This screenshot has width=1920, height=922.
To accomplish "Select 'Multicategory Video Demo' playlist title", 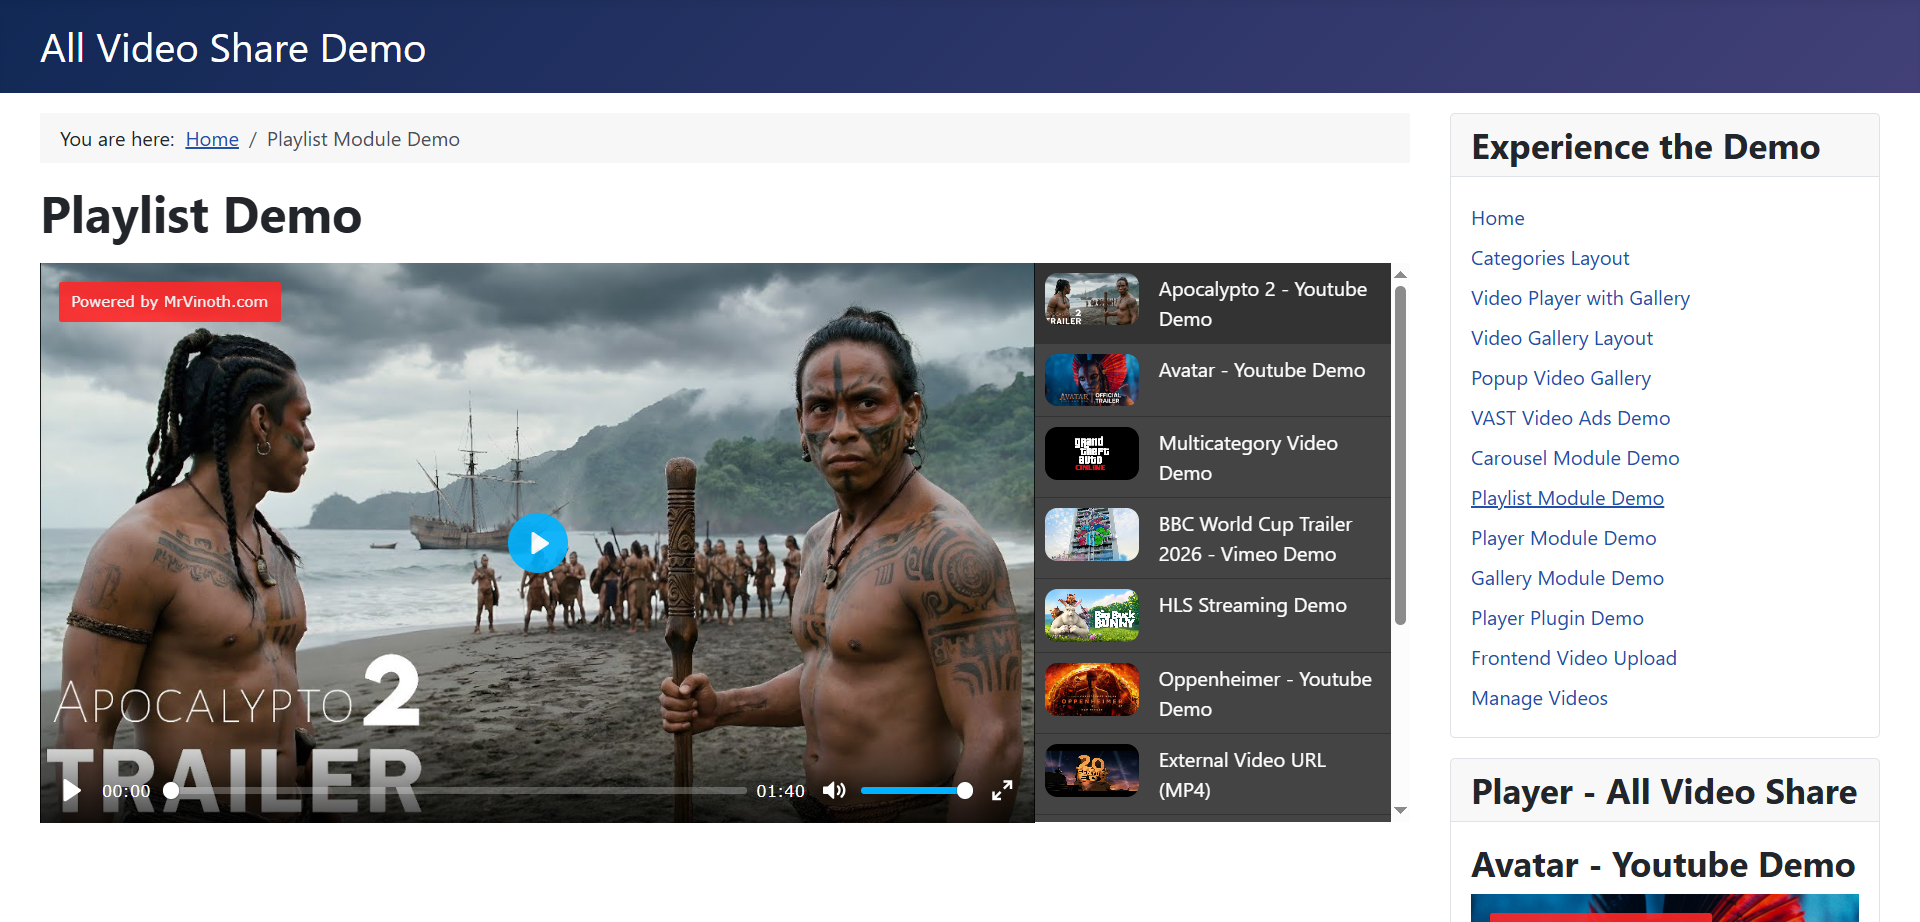I will point(1248,458).
